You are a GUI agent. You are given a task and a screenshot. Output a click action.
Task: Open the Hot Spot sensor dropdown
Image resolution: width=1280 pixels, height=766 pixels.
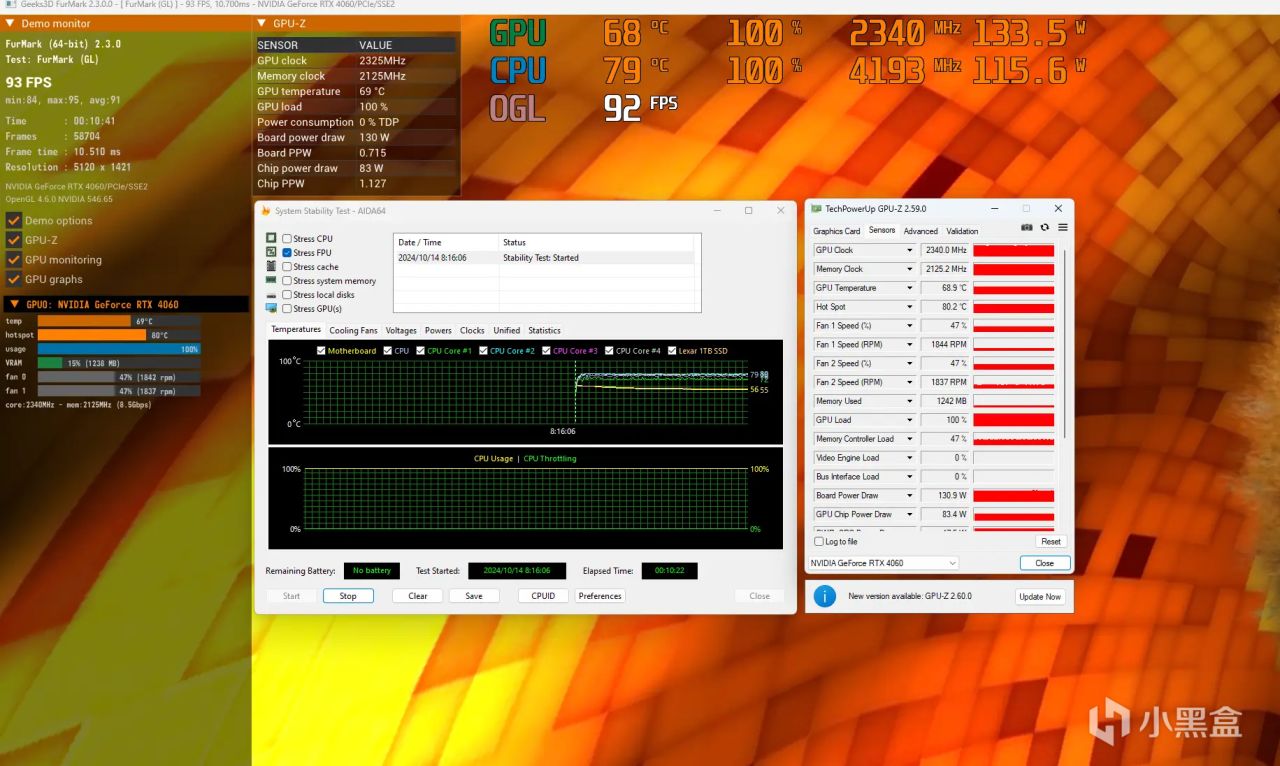coord(910,307)
